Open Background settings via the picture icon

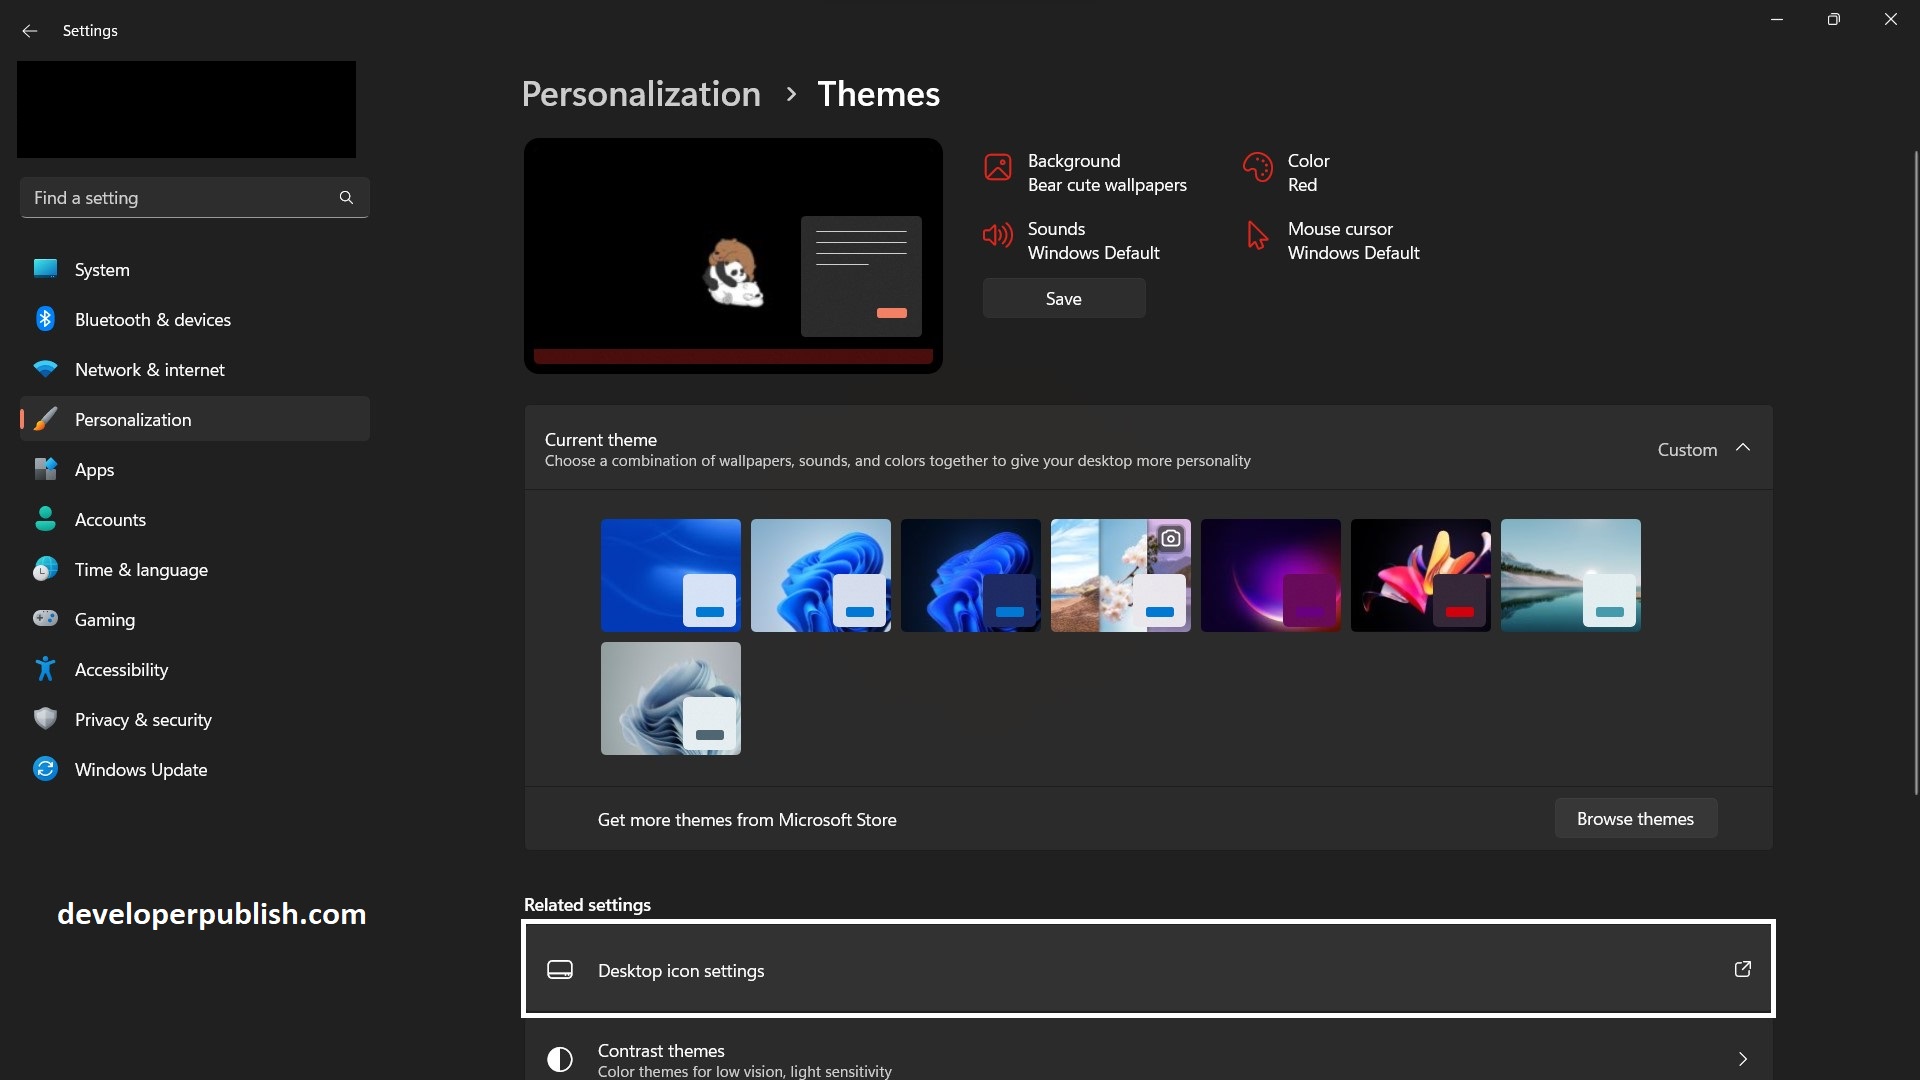[997, 168]
